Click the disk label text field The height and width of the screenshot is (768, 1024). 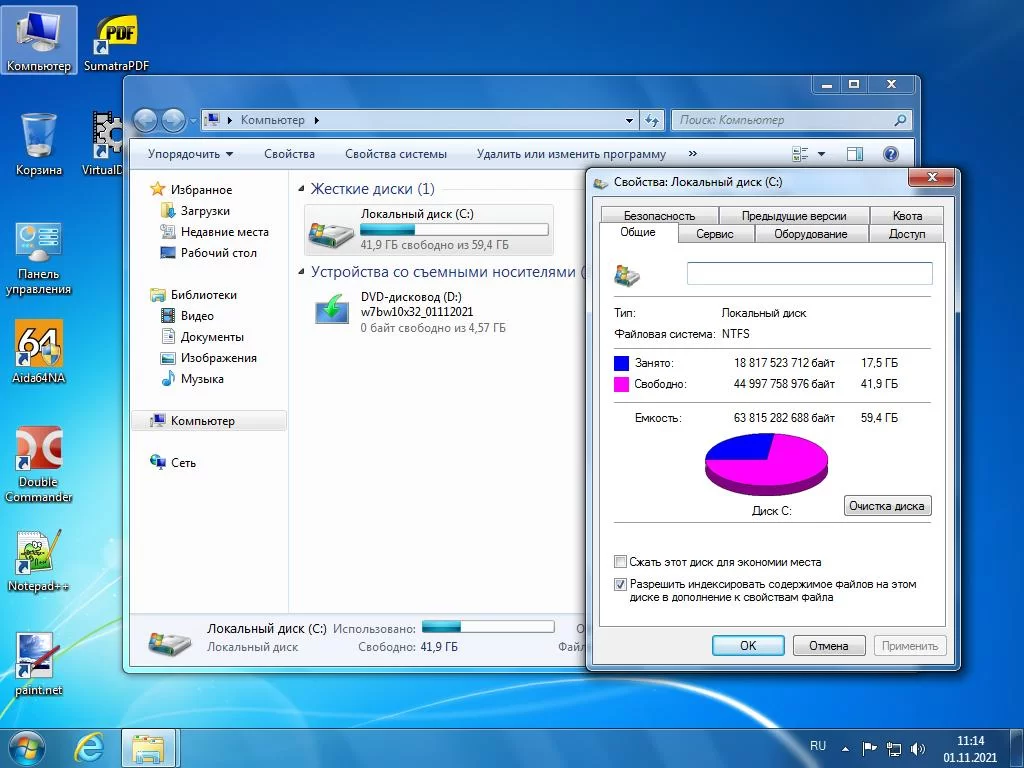click(809, 274)
